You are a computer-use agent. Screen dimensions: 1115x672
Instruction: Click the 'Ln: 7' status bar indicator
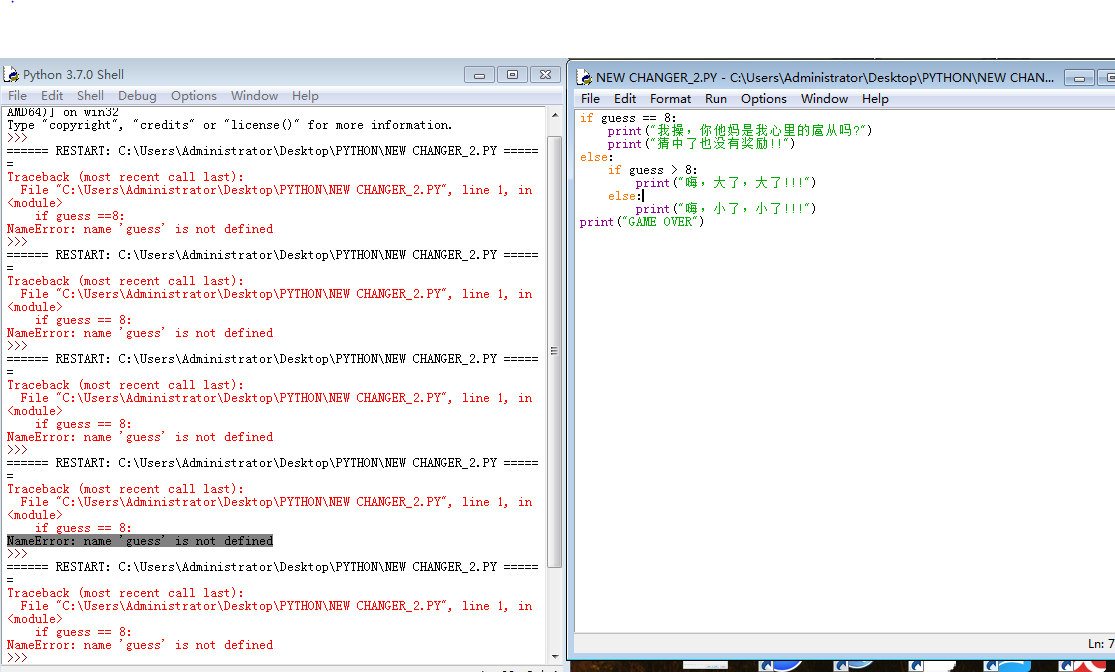coord(1101,644)
